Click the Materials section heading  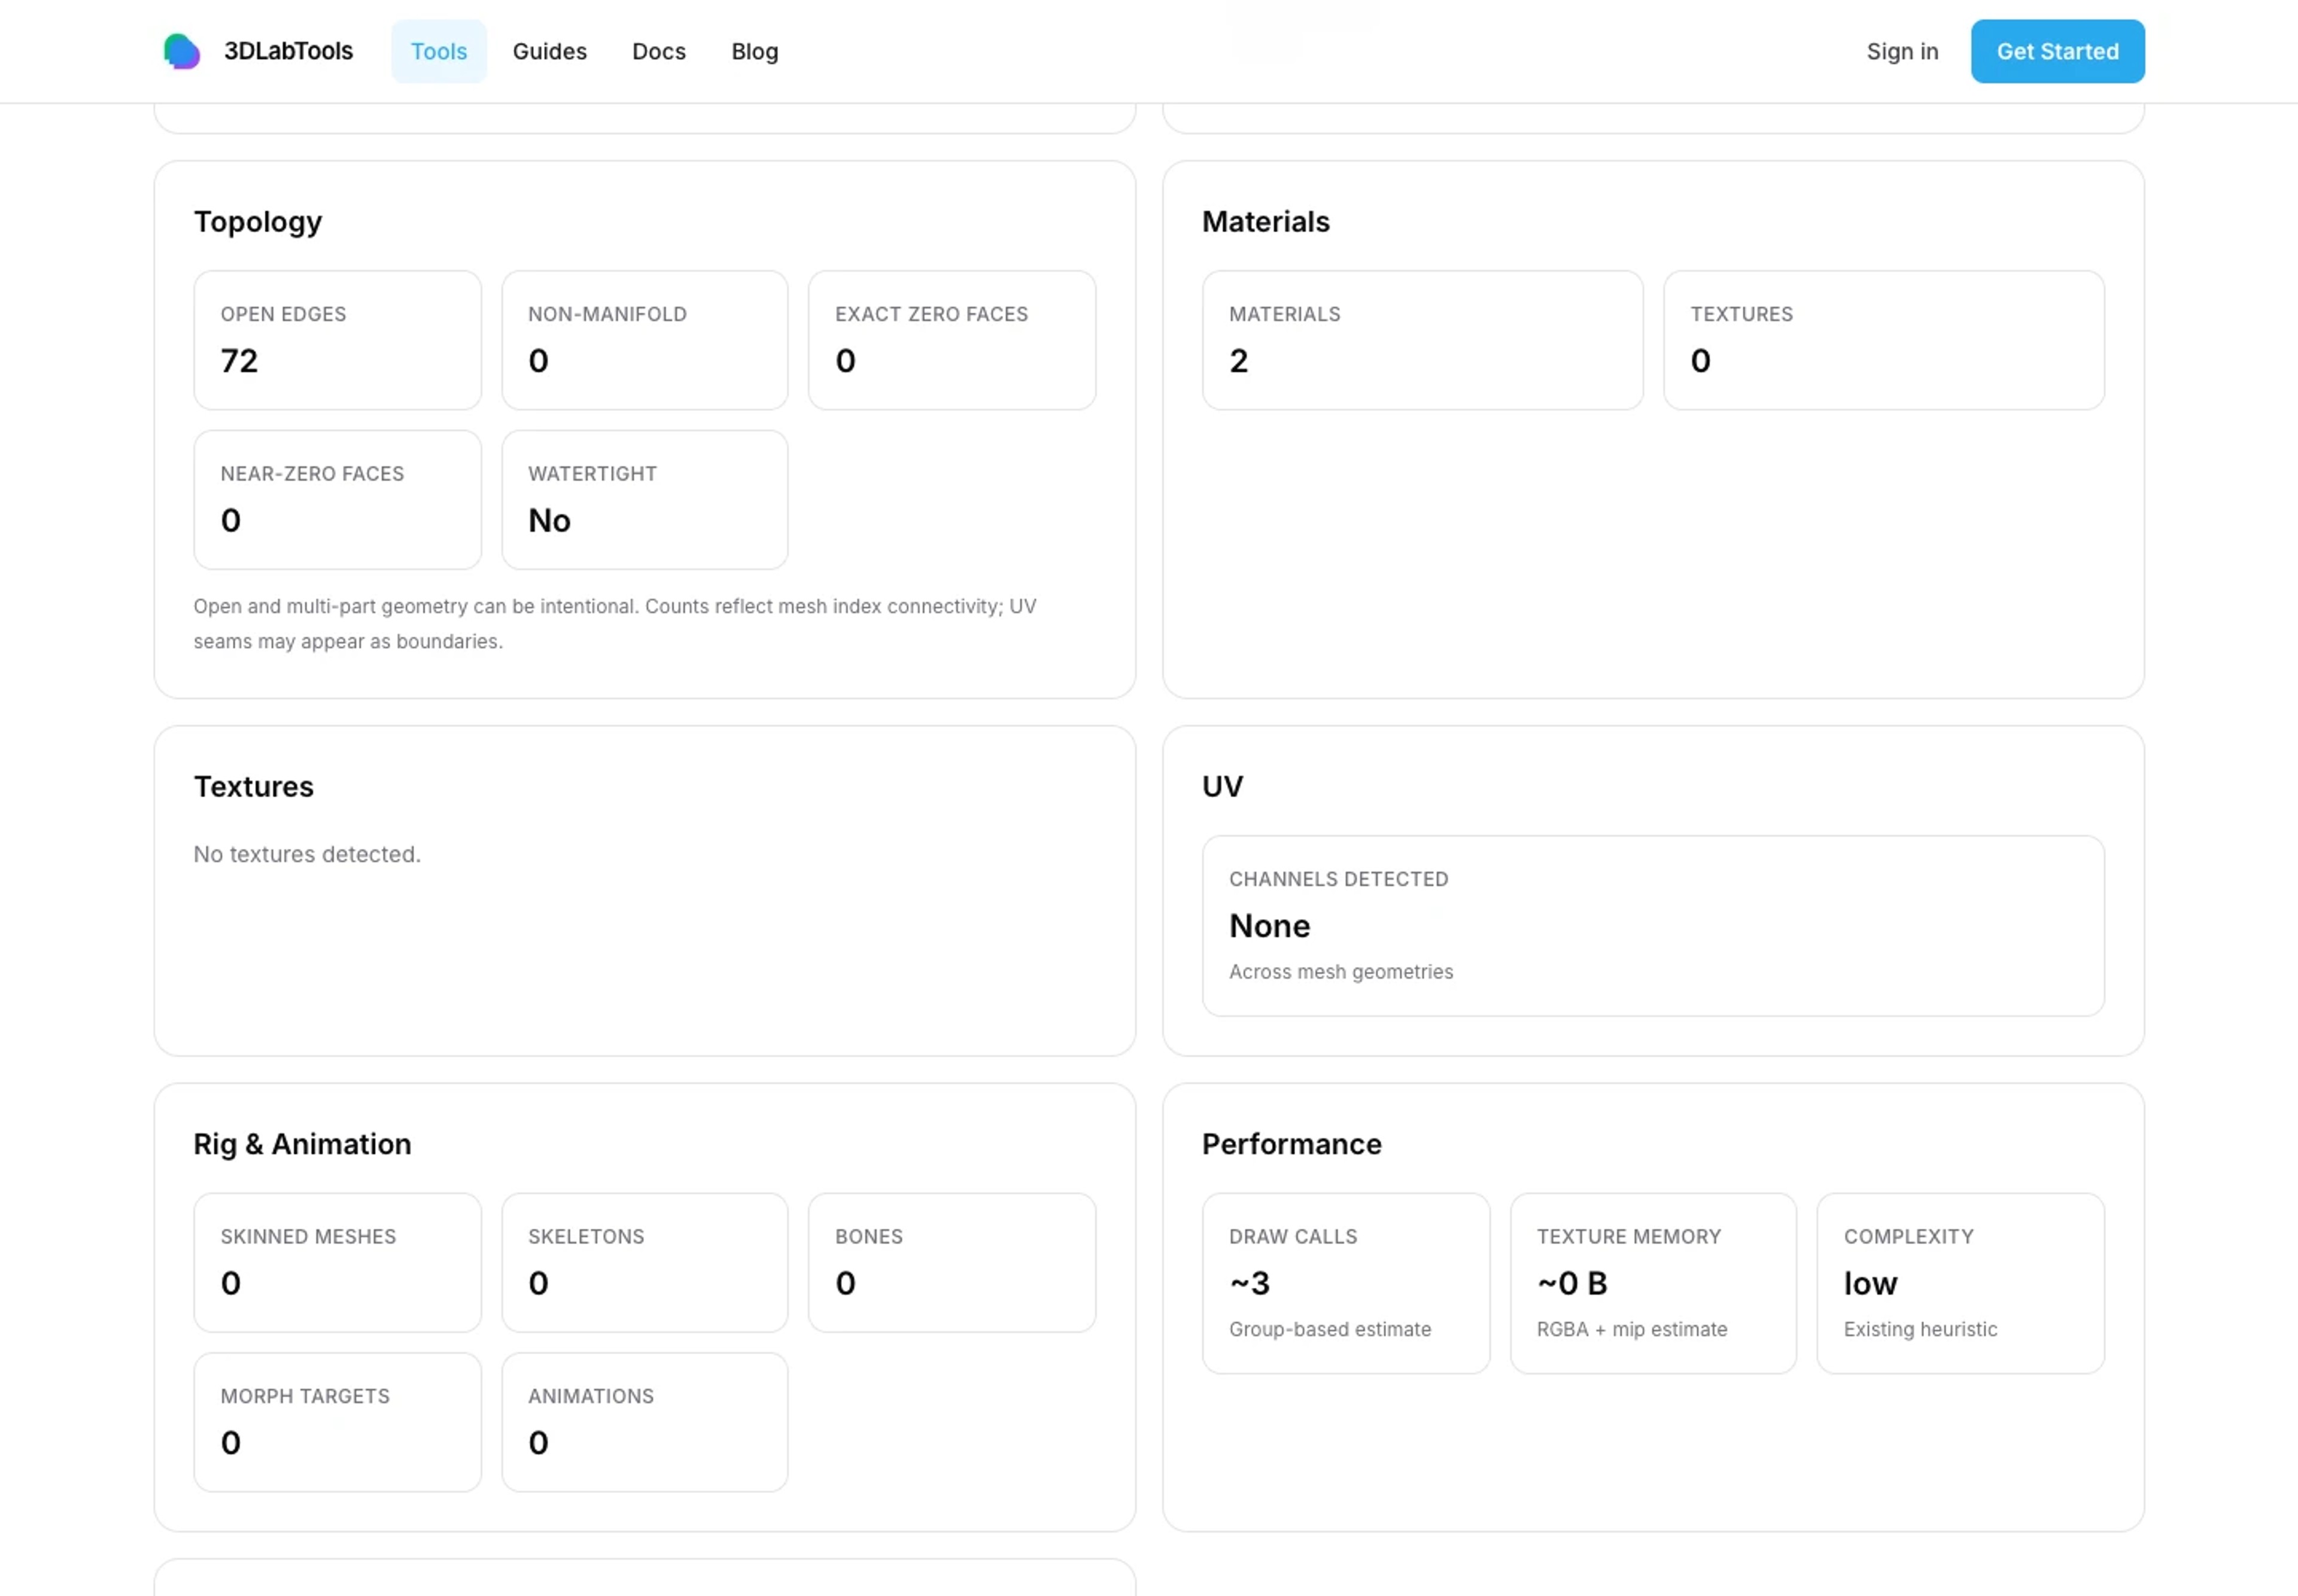coord(1265,221)
